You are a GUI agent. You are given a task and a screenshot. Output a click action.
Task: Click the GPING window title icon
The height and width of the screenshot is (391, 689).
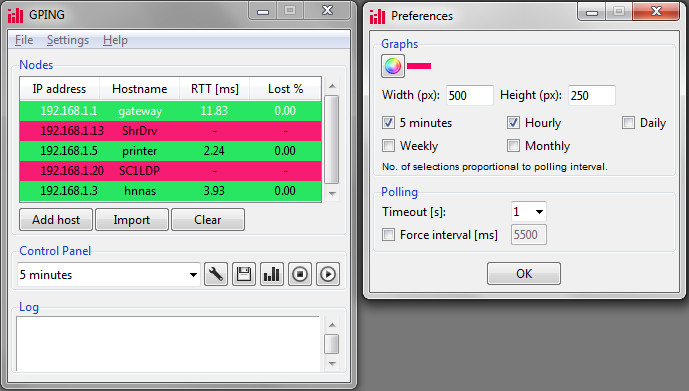point(15,15)
